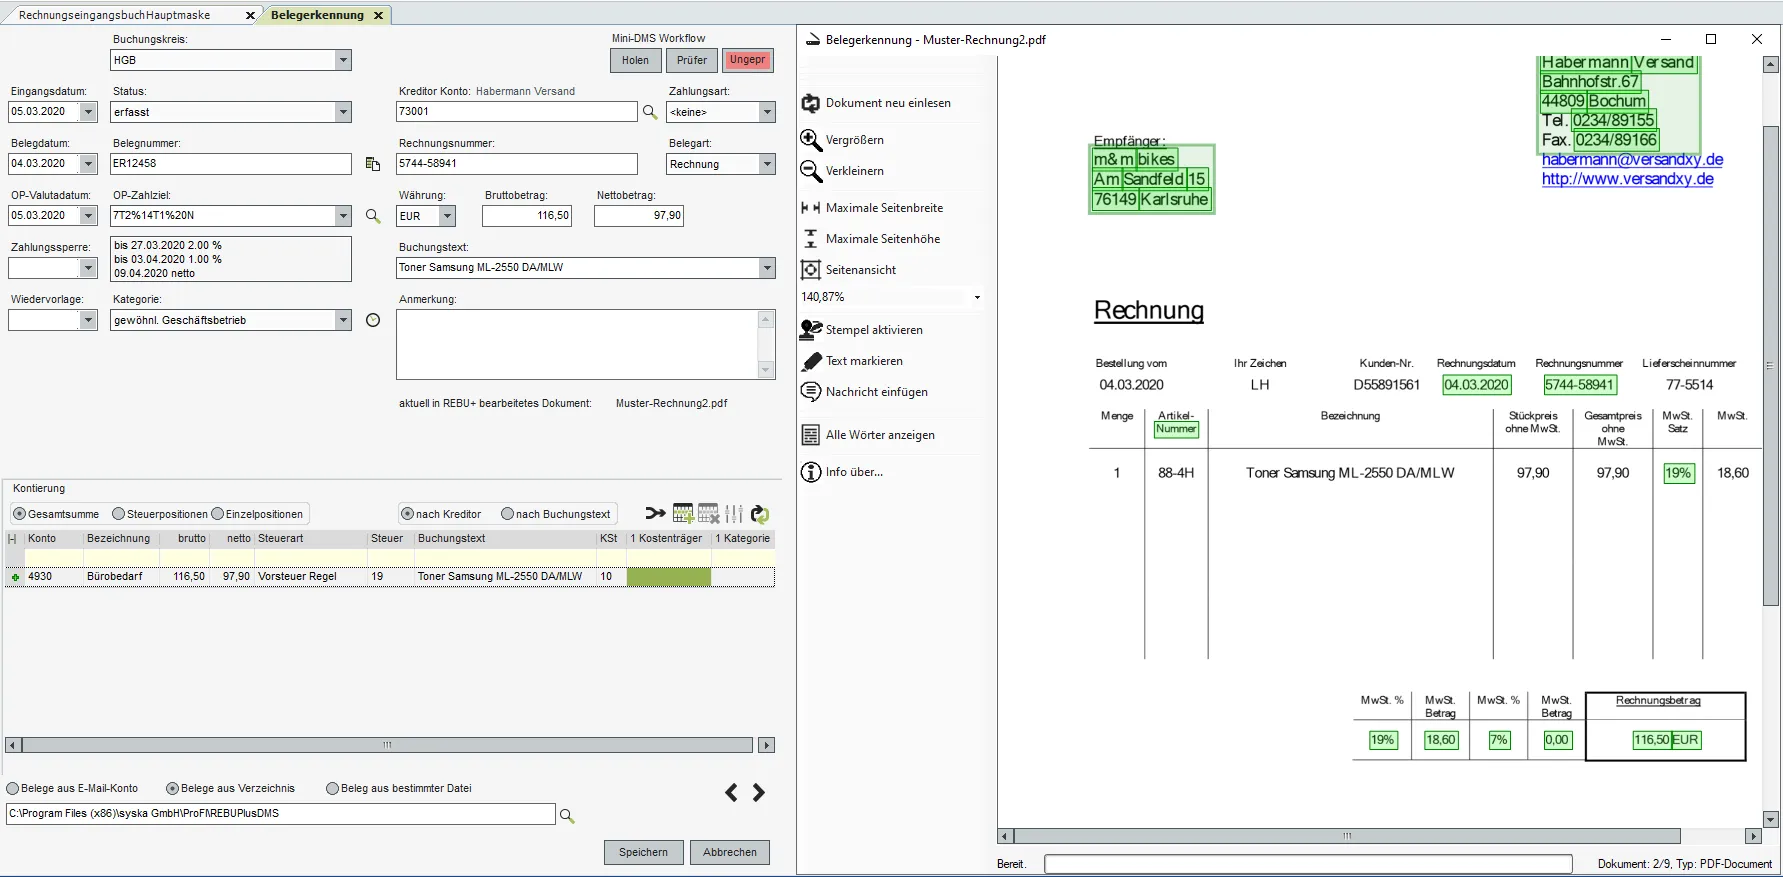The width and height of the screenshot is (1783, 877).
Task: Expand the Zahlungsart dropdown
Action: (767, 112)
